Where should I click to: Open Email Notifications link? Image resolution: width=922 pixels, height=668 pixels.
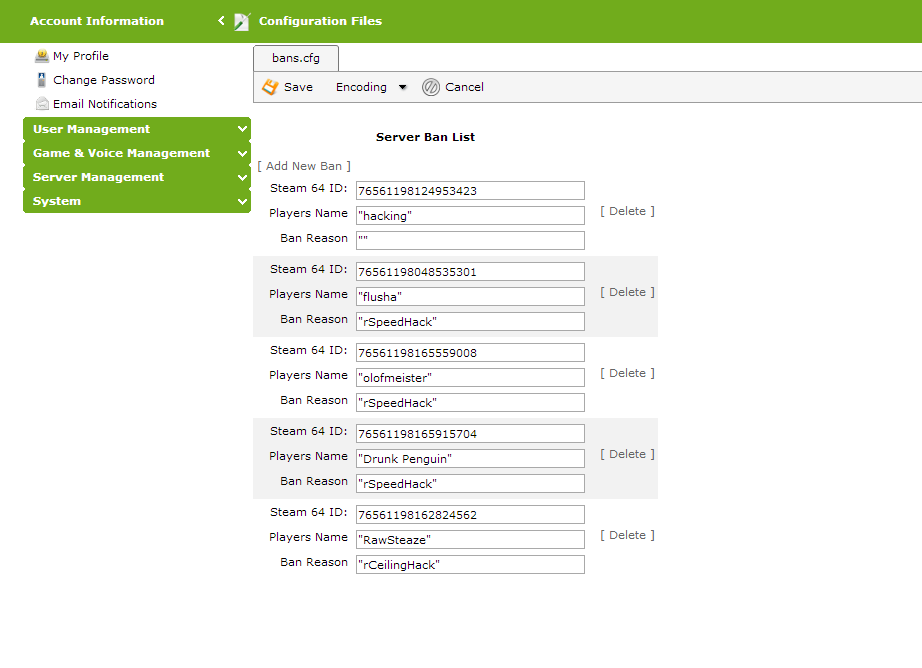(105, 104)
